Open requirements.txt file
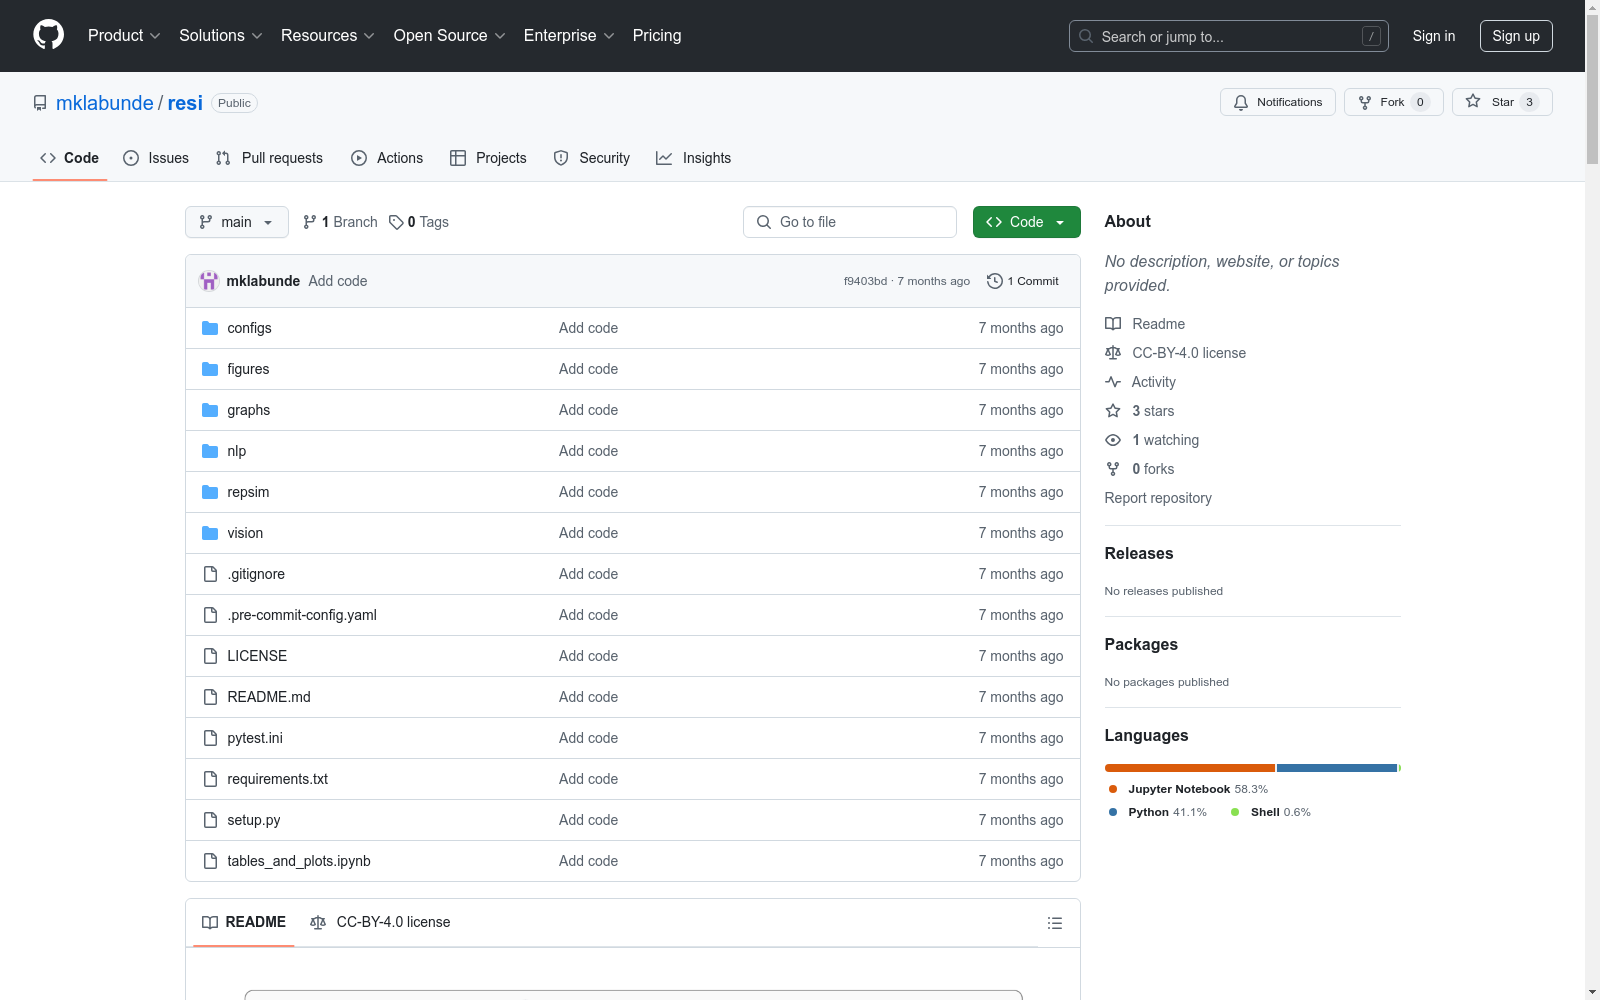 click(278, 779)
